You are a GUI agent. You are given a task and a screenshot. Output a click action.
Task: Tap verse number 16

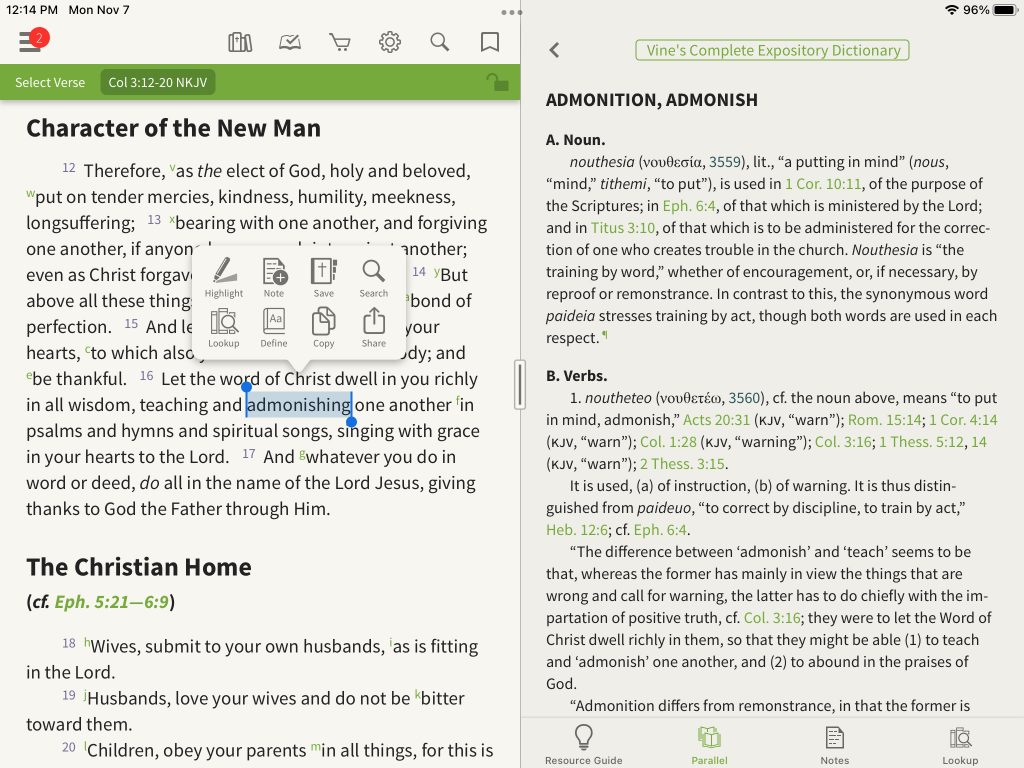point(146,376)
